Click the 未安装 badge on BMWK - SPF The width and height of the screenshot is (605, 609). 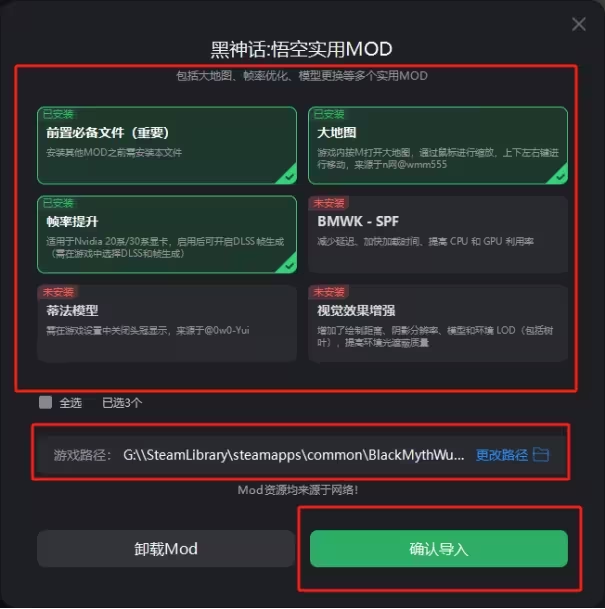pos(329,203)
